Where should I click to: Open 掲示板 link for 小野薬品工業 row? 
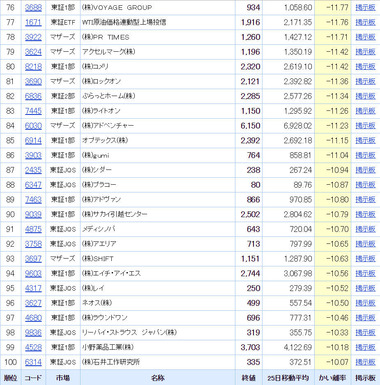(x=365, y=347)
